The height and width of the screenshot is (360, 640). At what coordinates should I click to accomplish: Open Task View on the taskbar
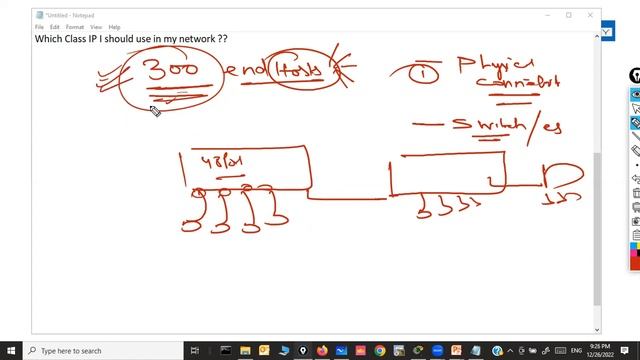point(195,351)
